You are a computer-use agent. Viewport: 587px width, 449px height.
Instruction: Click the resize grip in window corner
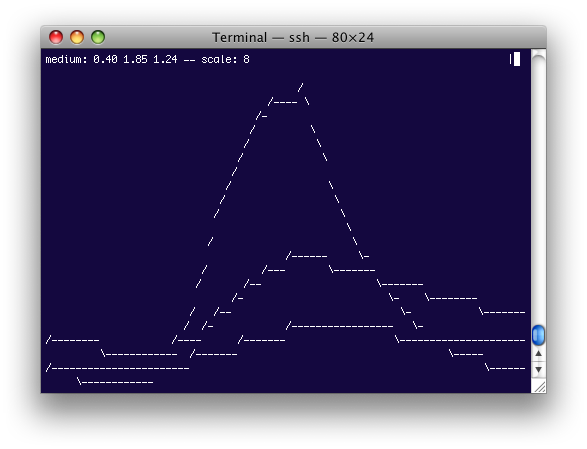(539, 386)
